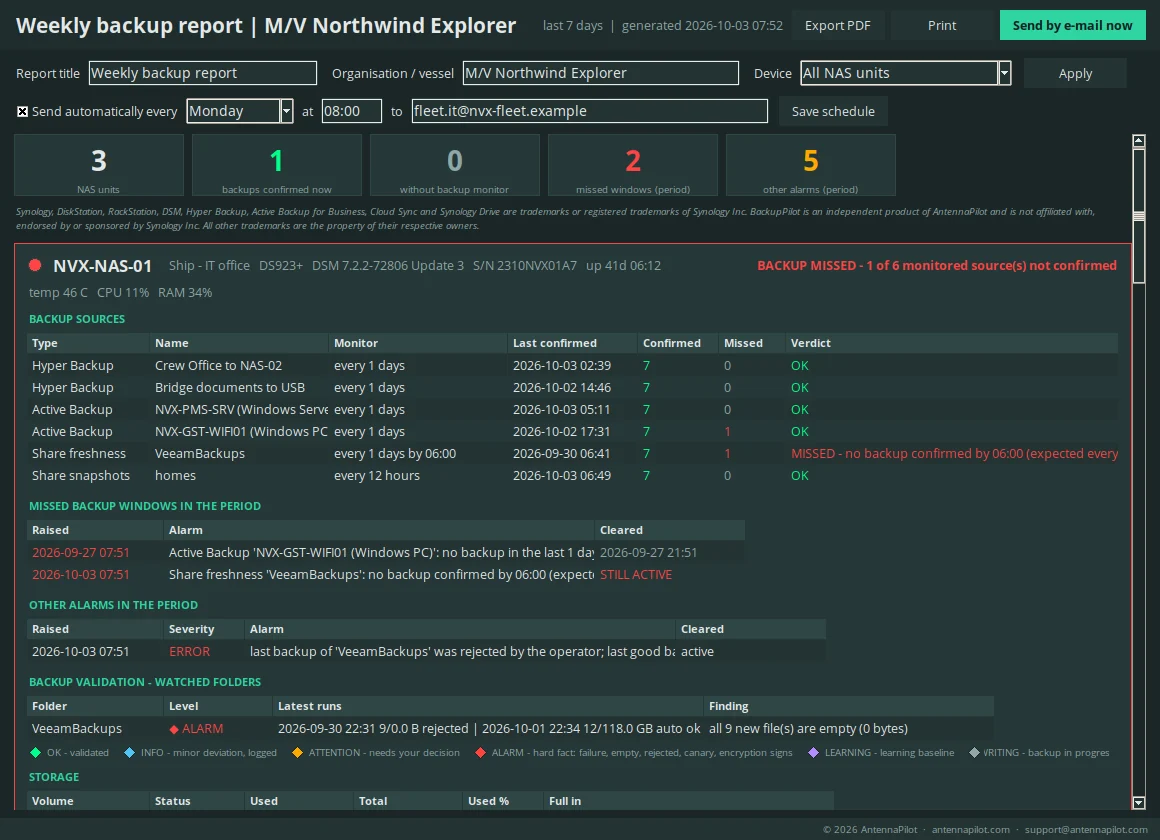1160x840 pixels.
Task: Click the 'every 12 hours' monitor cell
Action: (377, 476)
